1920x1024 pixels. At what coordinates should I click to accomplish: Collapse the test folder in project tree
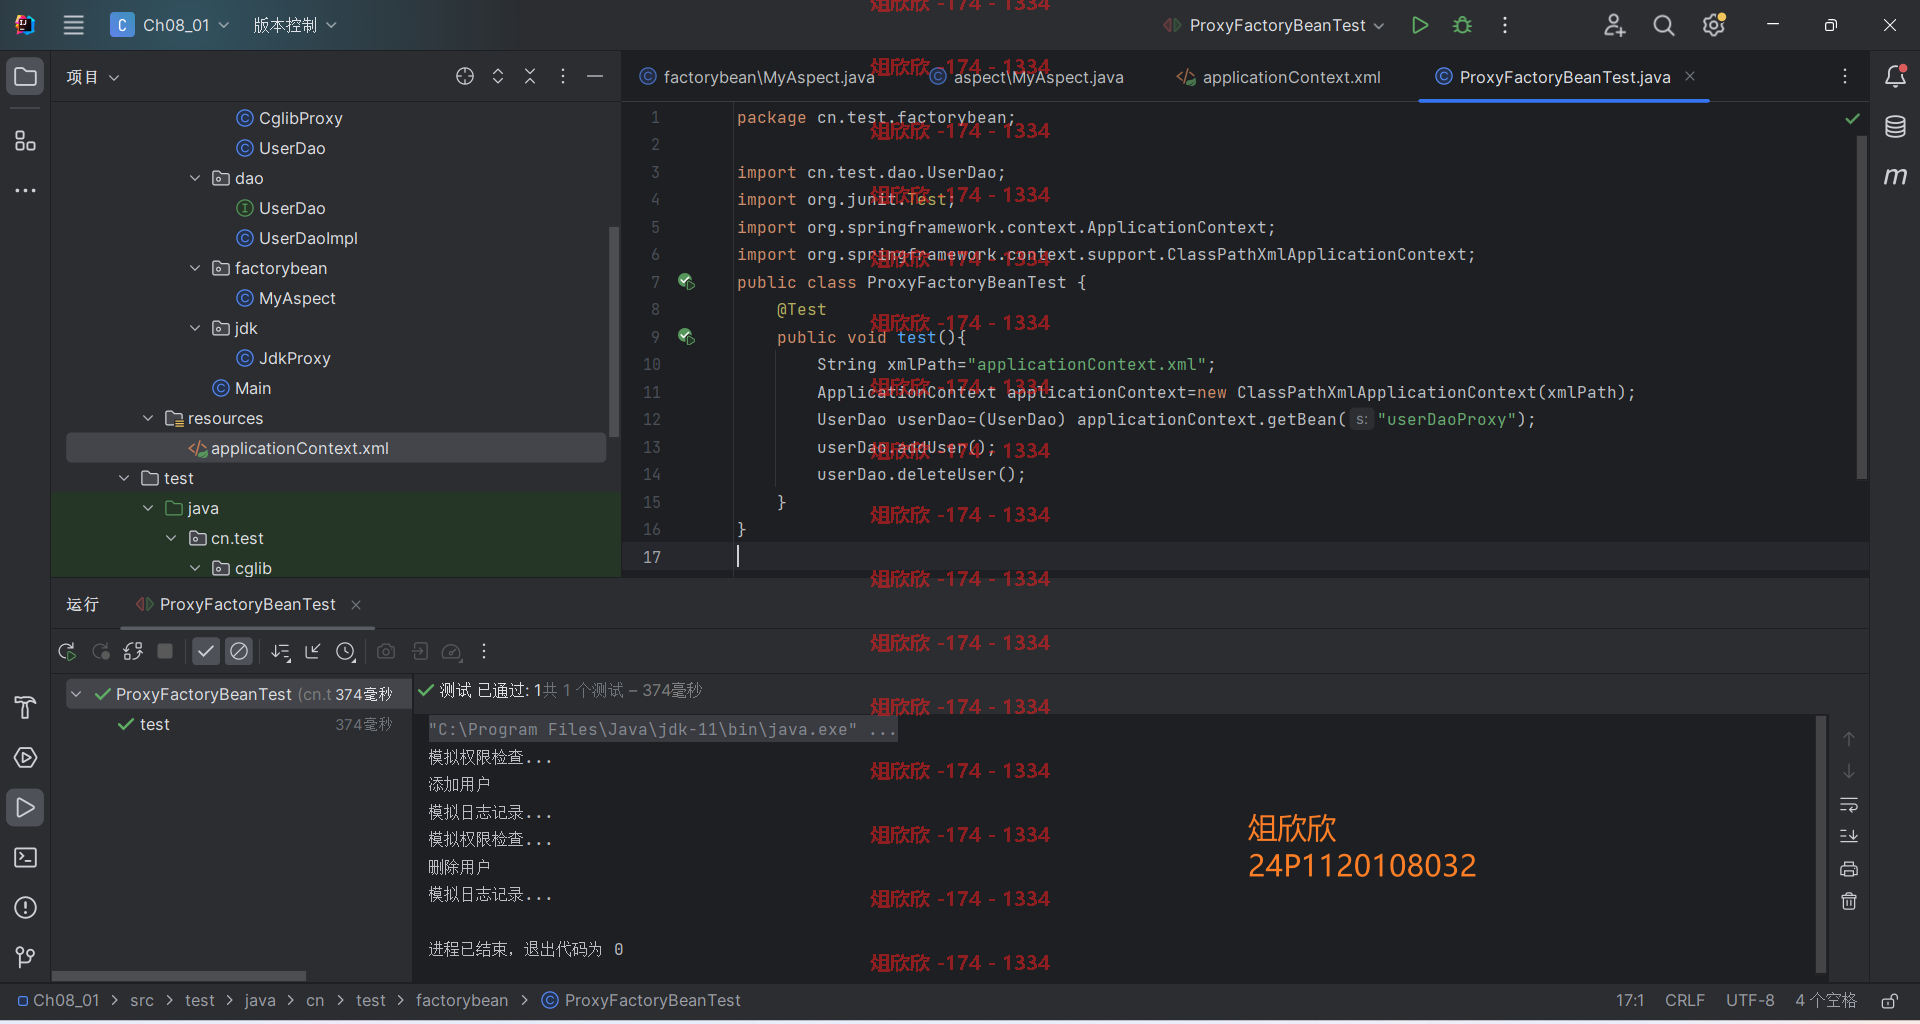click(124, 478)
